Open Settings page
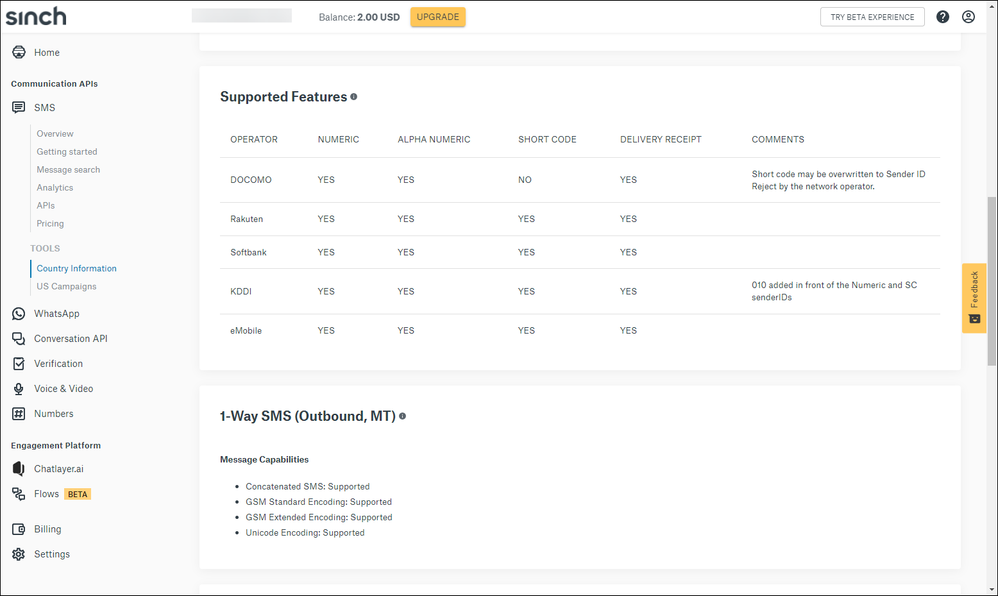 pos(52,554)
